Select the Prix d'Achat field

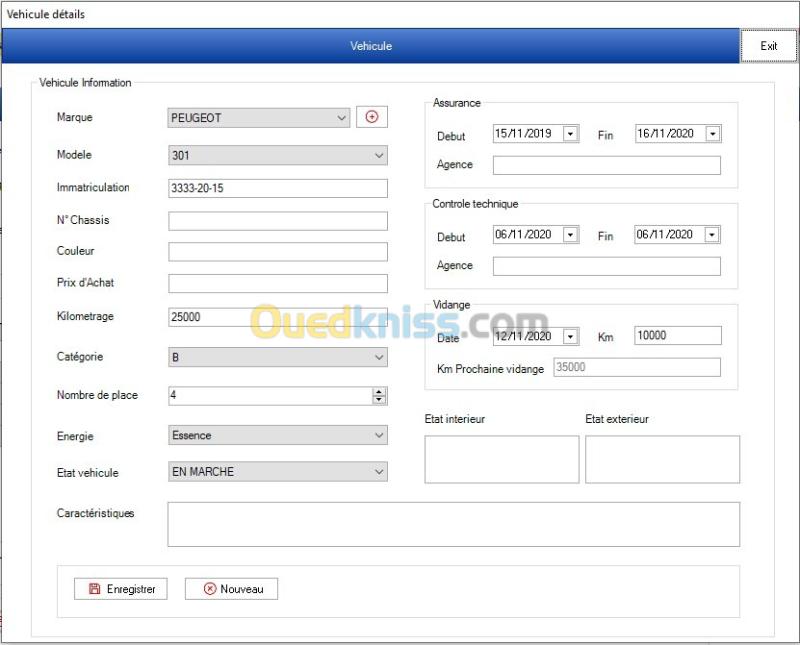point(278,283)
